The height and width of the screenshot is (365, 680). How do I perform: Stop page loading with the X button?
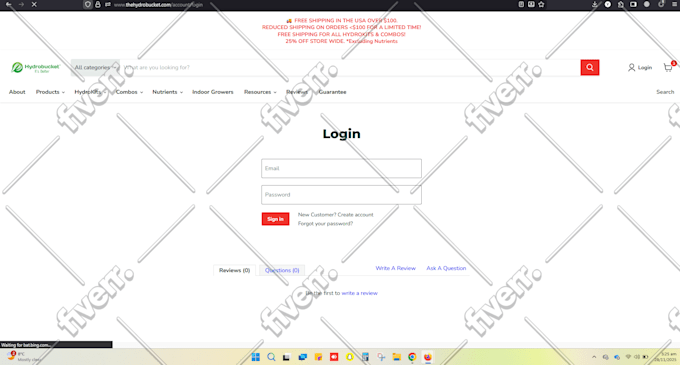[x=34, y=4]
